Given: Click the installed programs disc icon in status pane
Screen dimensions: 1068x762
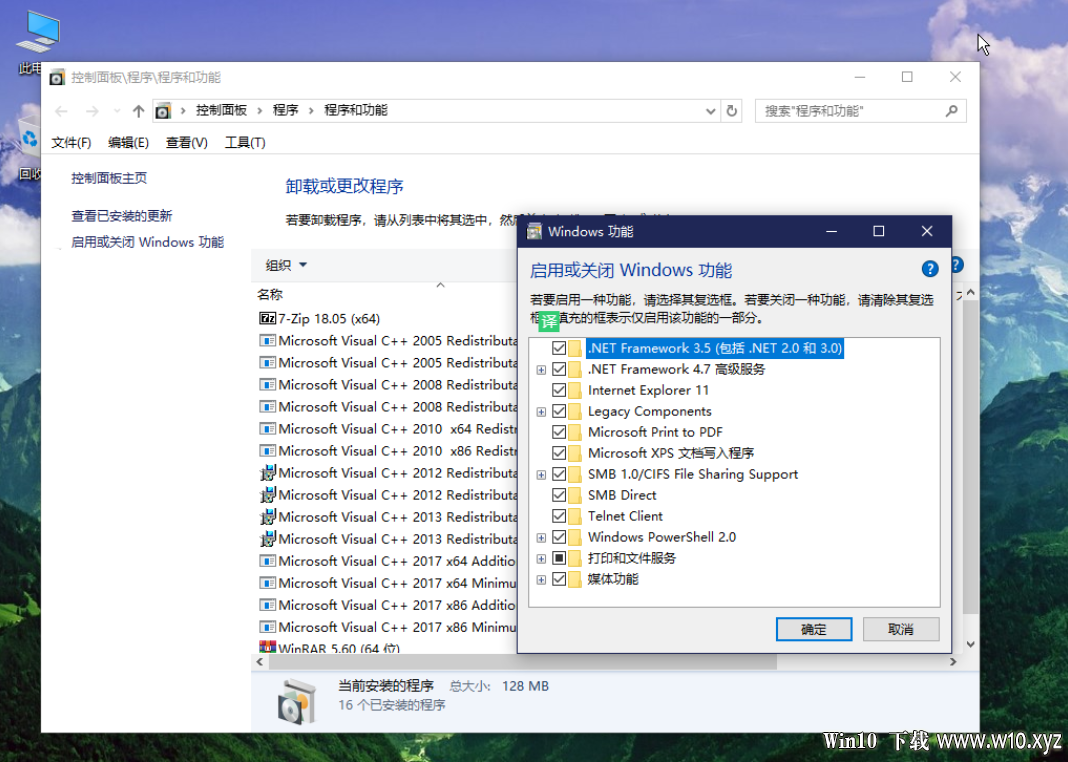Looking at the screenshot, I should (297, 701).
